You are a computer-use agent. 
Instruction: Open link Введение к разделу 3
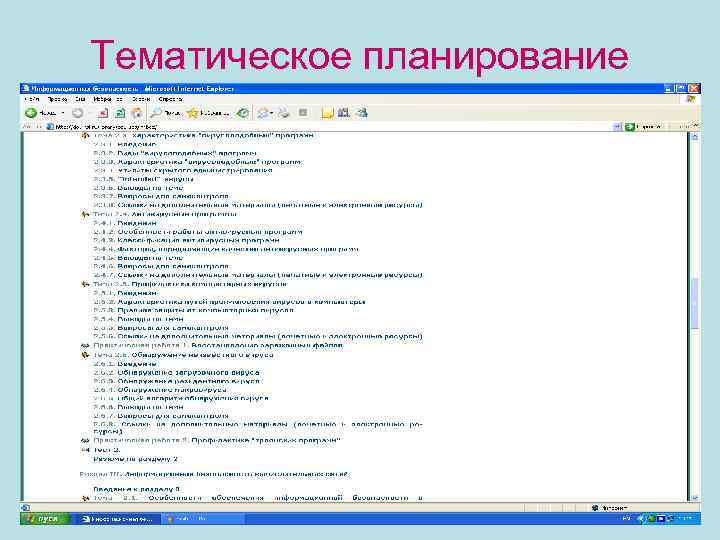point(137,489)
